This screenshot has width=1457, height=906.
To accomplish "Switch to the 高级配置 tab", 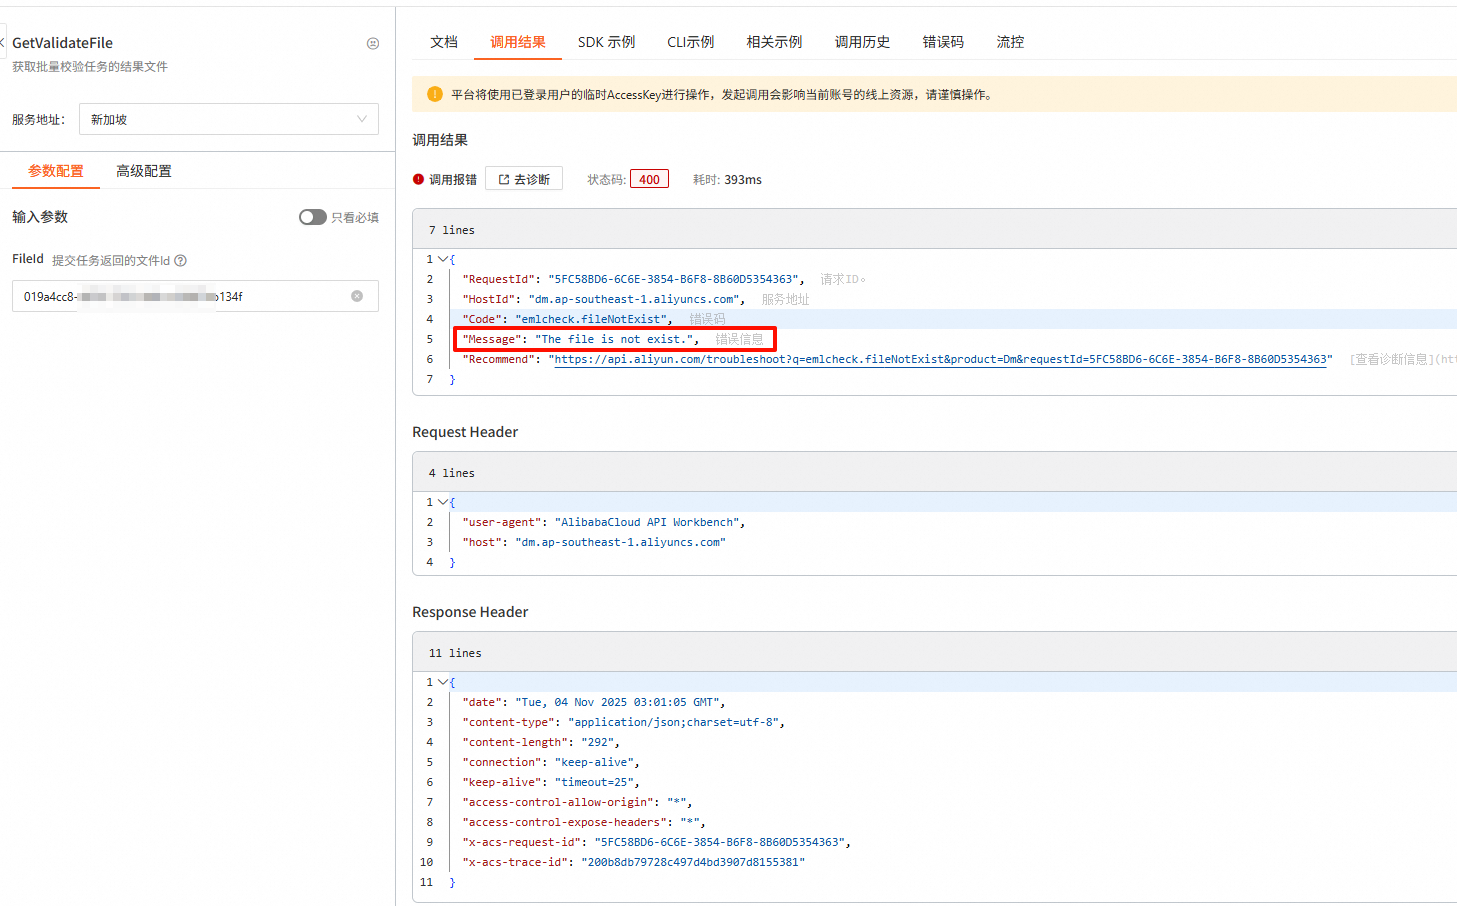I will coord(144,171).
